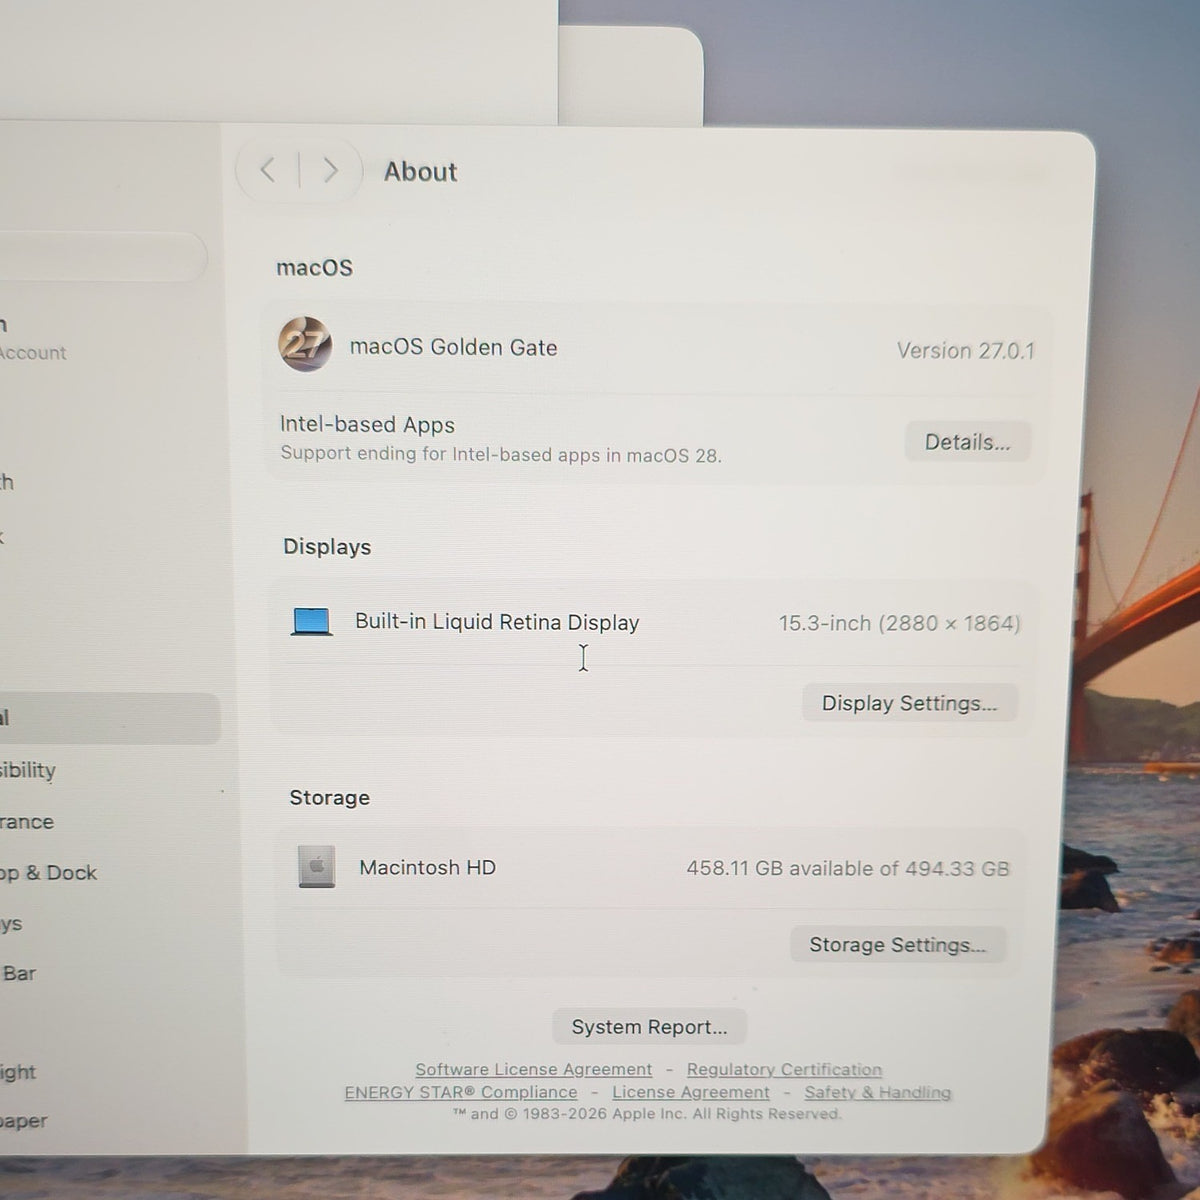Click the sidebar search field

102,257
